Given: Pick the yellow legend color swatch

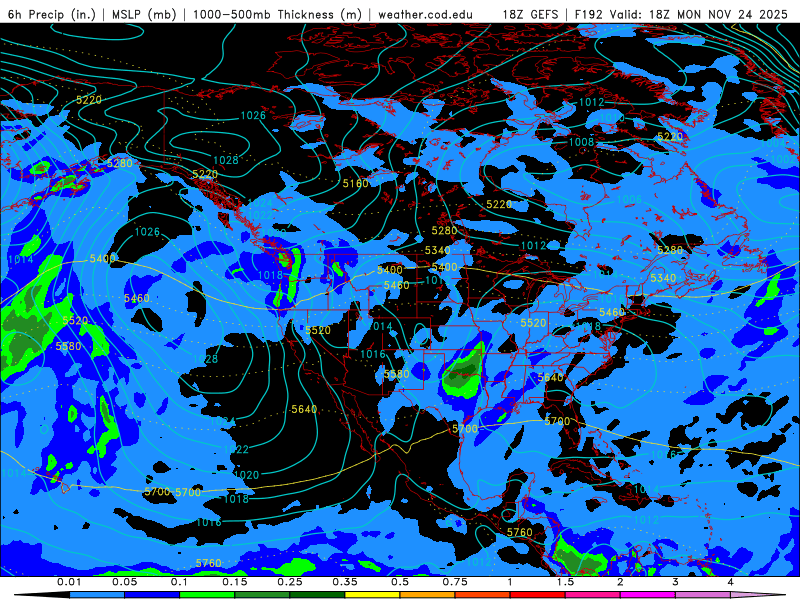Looking at the screenshot, I should (x=372, y=595).
